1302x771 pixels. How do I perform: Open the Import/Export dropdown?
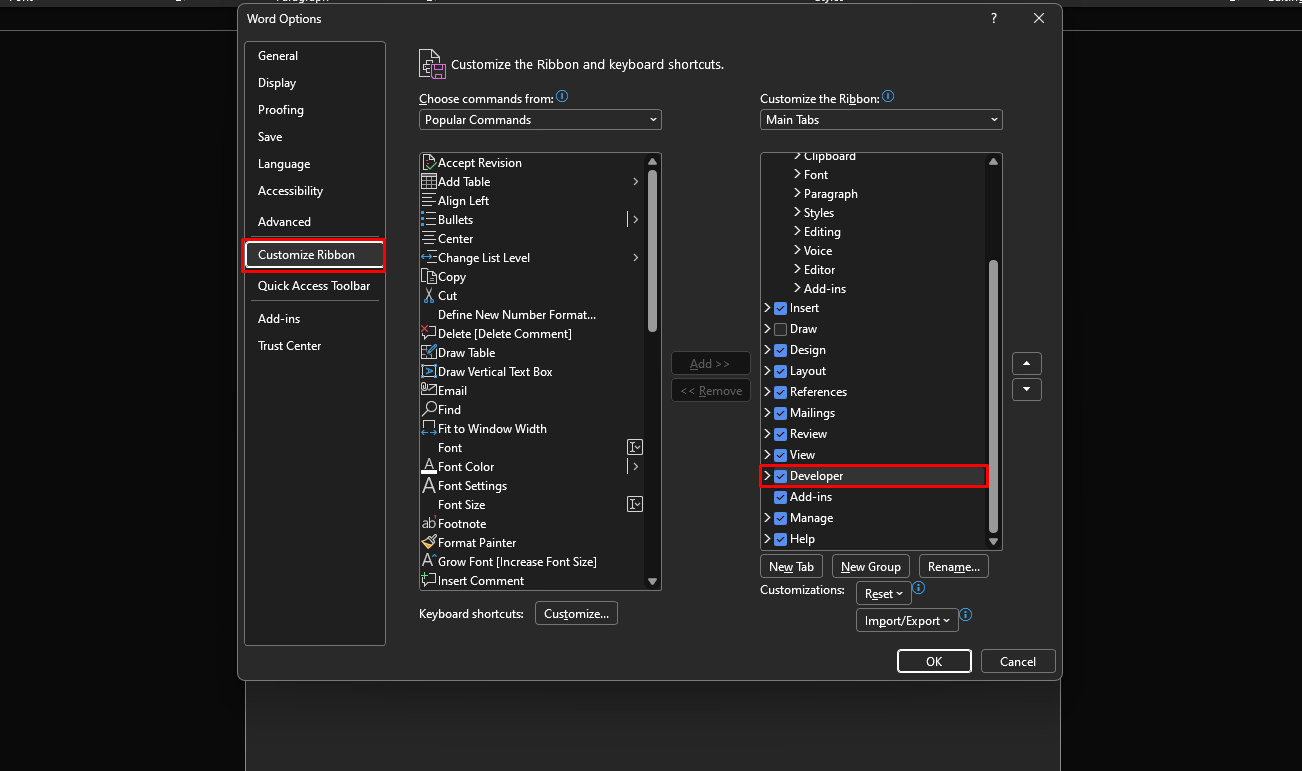907,621
